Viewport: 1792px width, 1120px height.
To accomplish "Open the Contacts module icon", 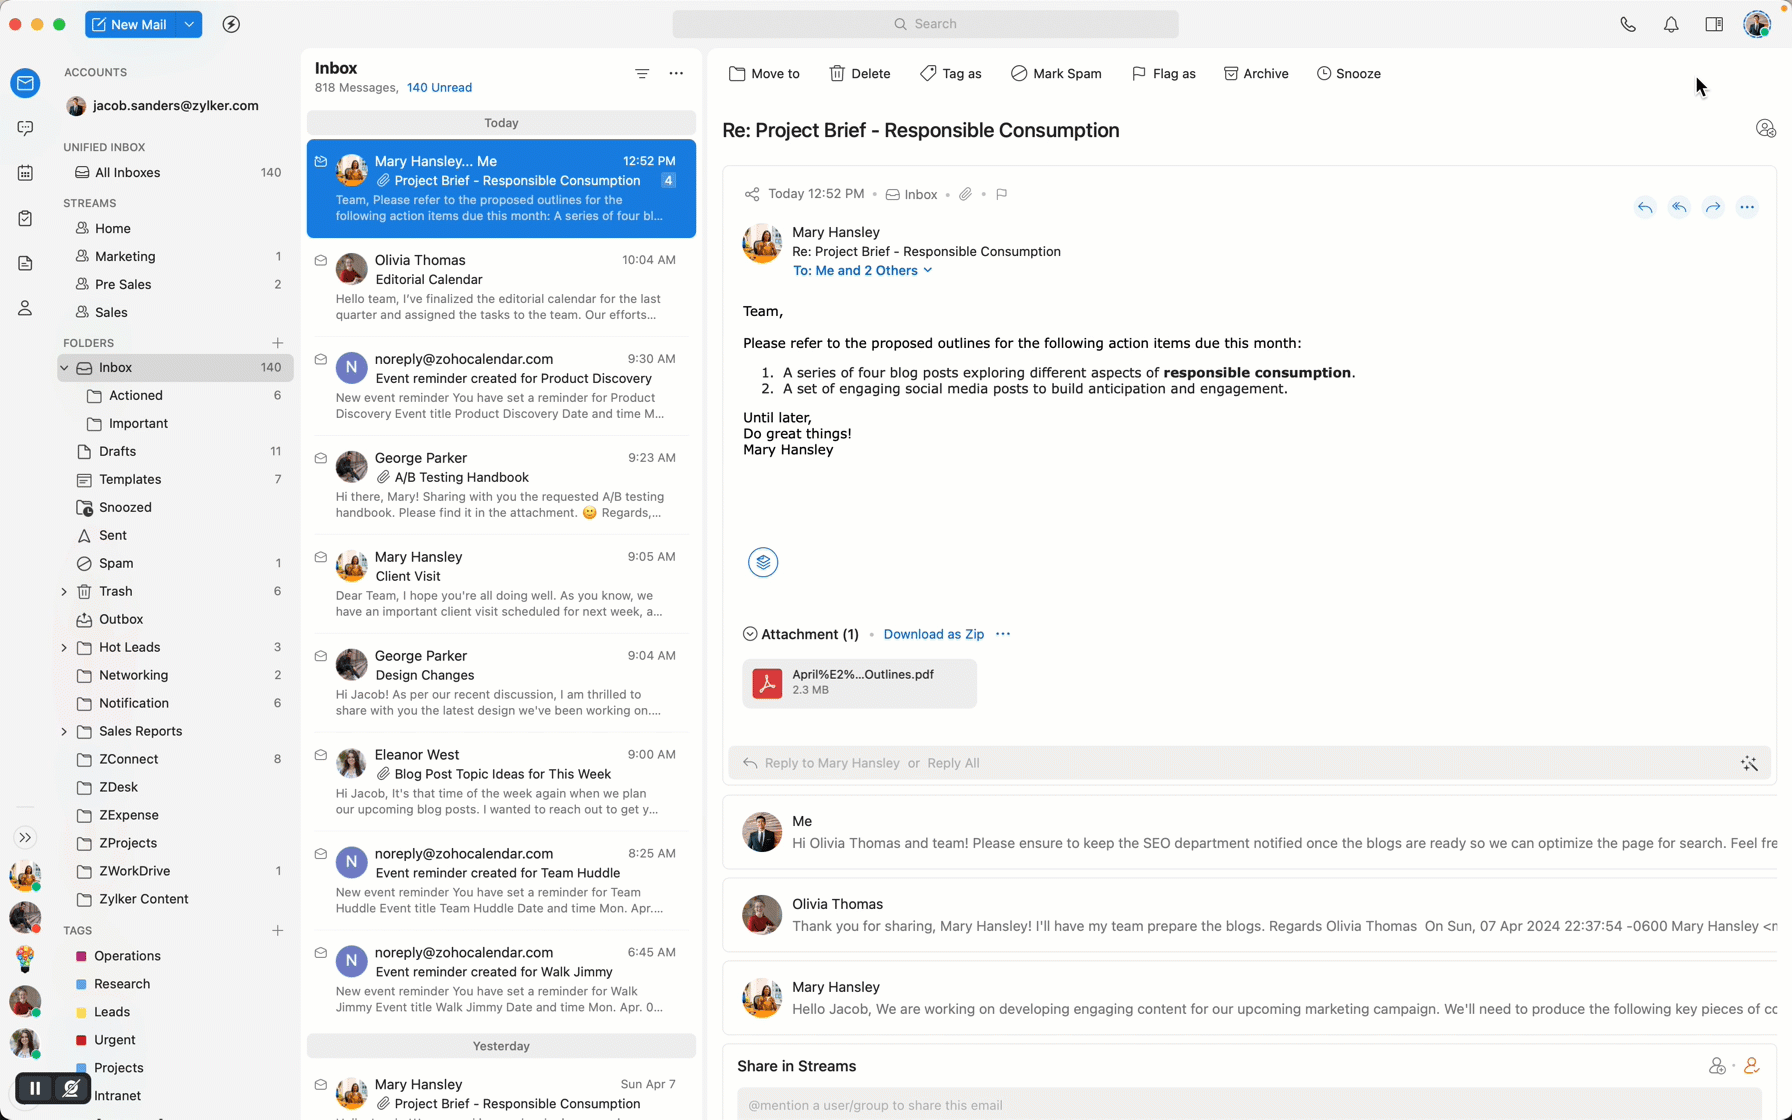I will click(x=25, y=308).
